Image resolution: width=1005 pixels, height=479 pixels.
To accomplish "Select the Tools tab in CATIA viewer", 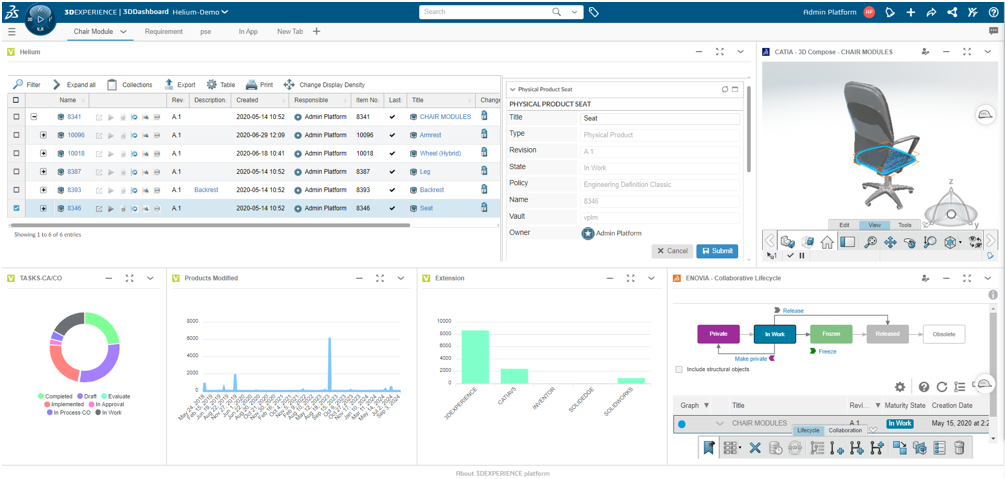I will pos(904,225).
